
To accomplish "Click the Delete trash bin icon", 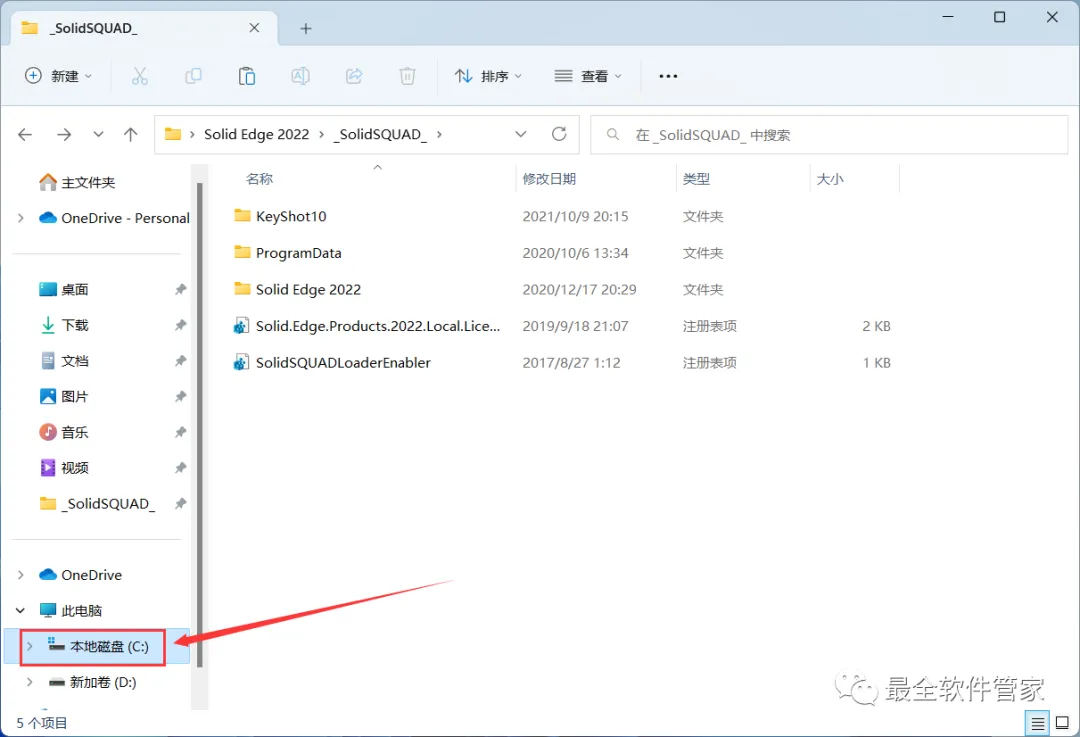I will [408, 76].
